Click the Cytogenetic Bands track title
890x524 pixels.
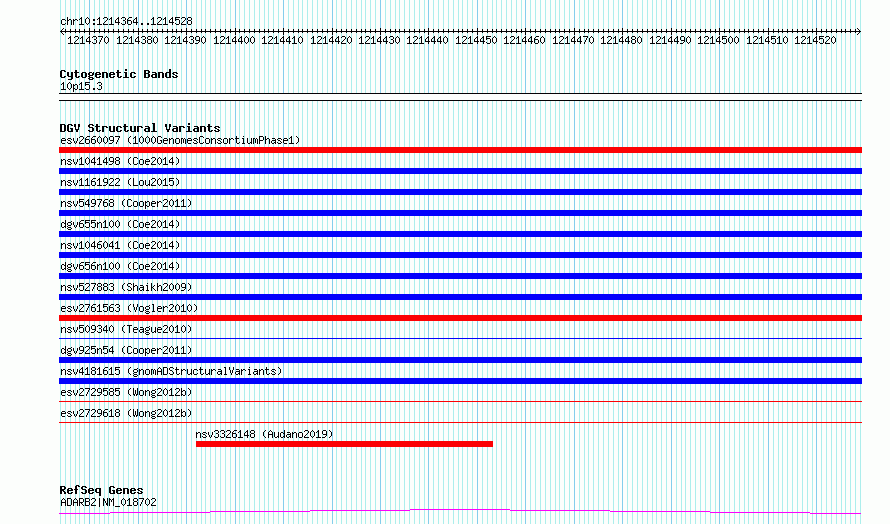119,74
